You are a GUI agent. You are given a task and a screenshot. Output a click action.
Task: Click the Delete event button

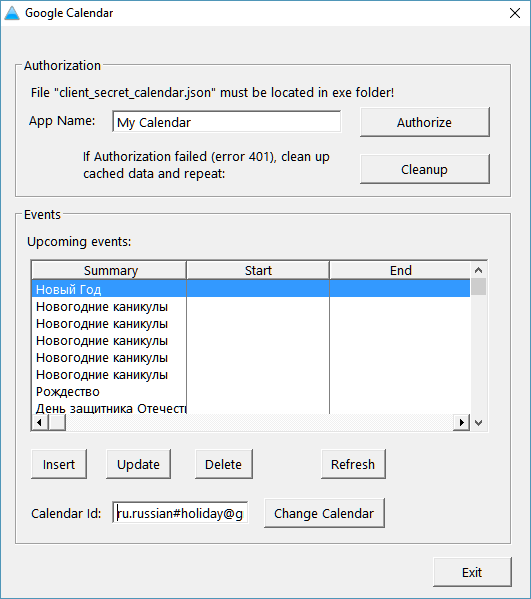click(223, 464)
